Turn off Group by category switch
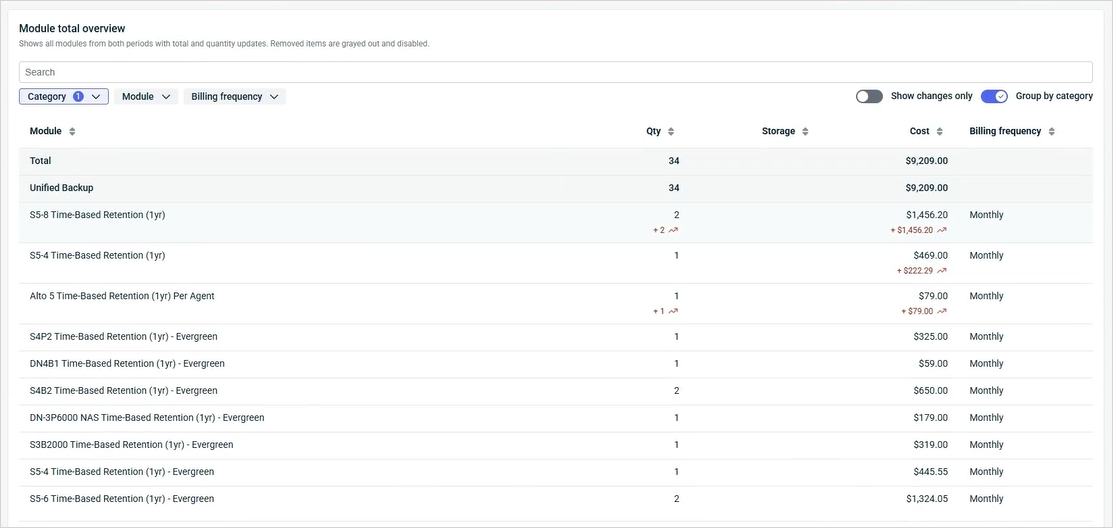 [993, 97]
